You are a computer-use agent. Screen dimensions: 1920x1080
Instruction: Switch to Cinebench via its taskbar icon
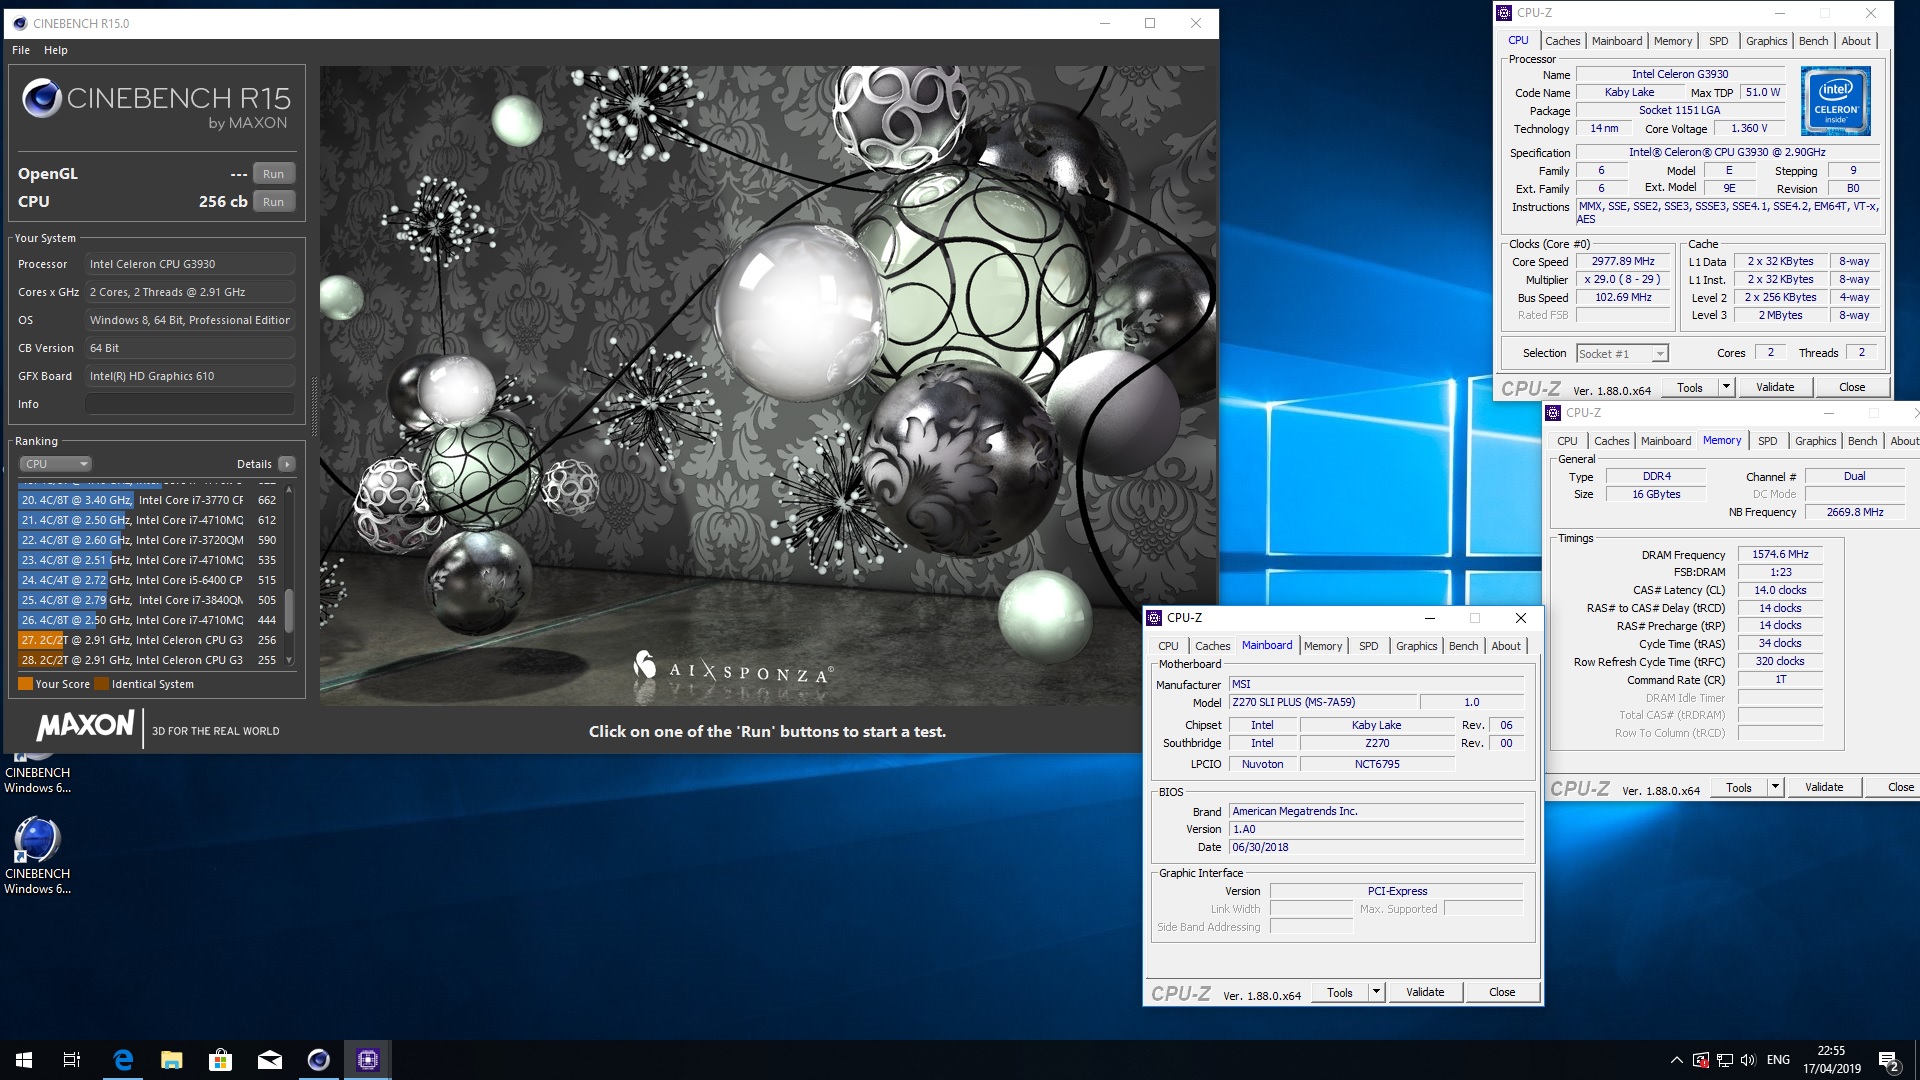point(318,1060)
